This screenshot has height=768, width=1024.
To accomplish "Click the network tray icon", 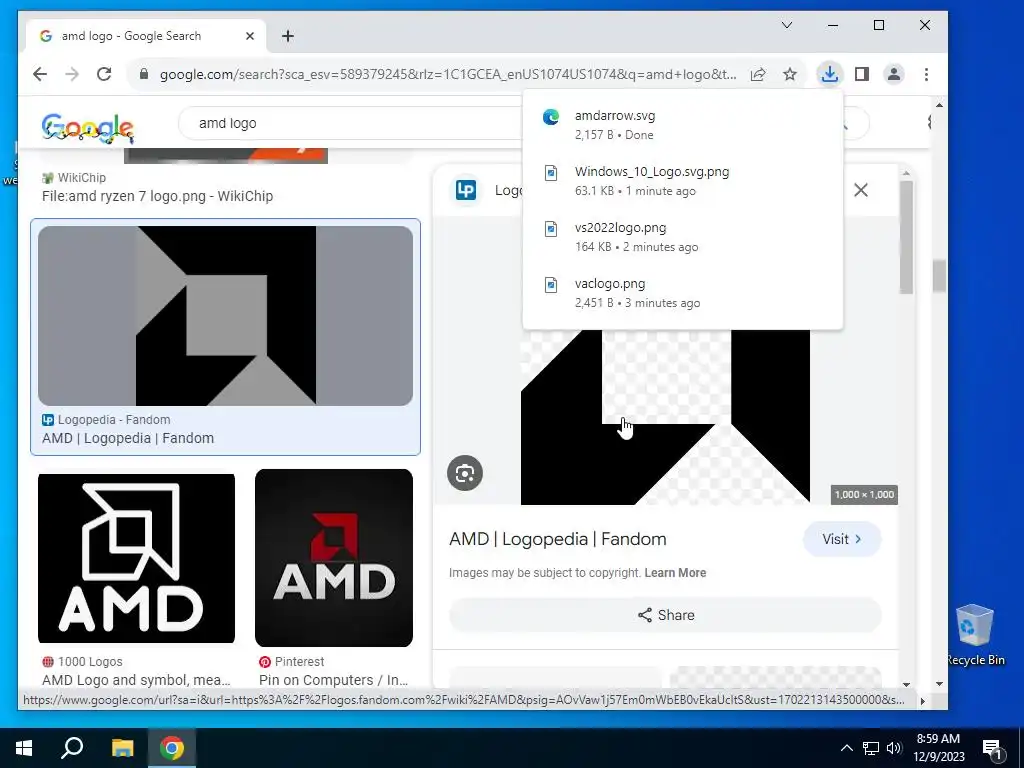I will [x=871, y=748].
